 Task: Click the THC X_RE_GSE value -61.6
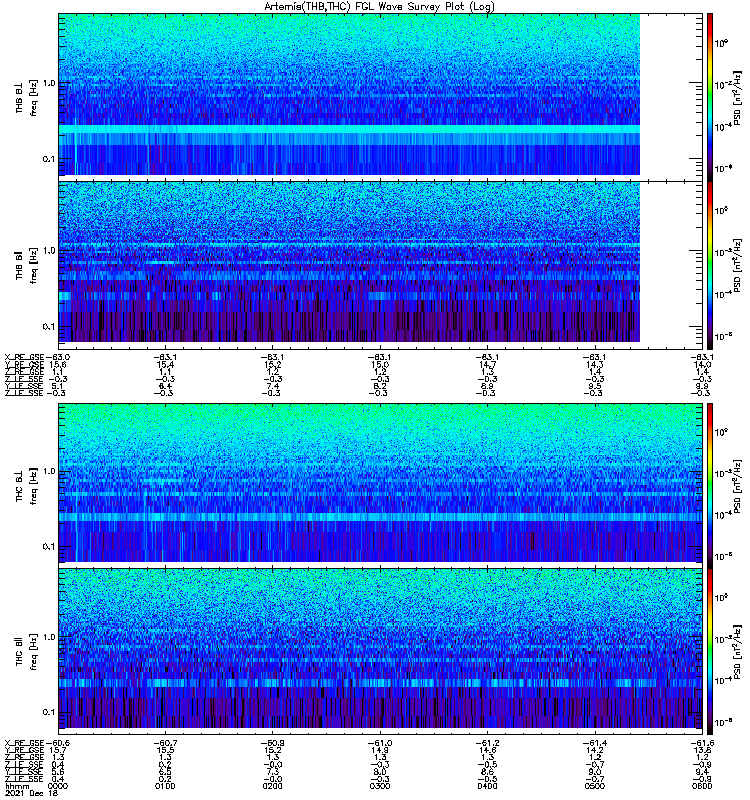702,743
